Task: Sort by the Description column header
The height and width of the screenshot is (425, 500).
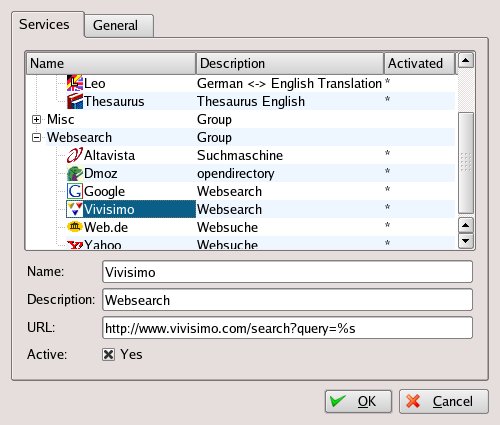Action: (x=290, y=63)
